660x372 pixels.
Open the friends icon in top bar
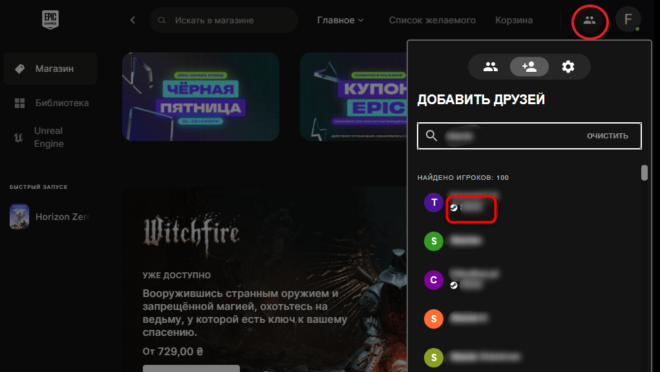(589, 20)
